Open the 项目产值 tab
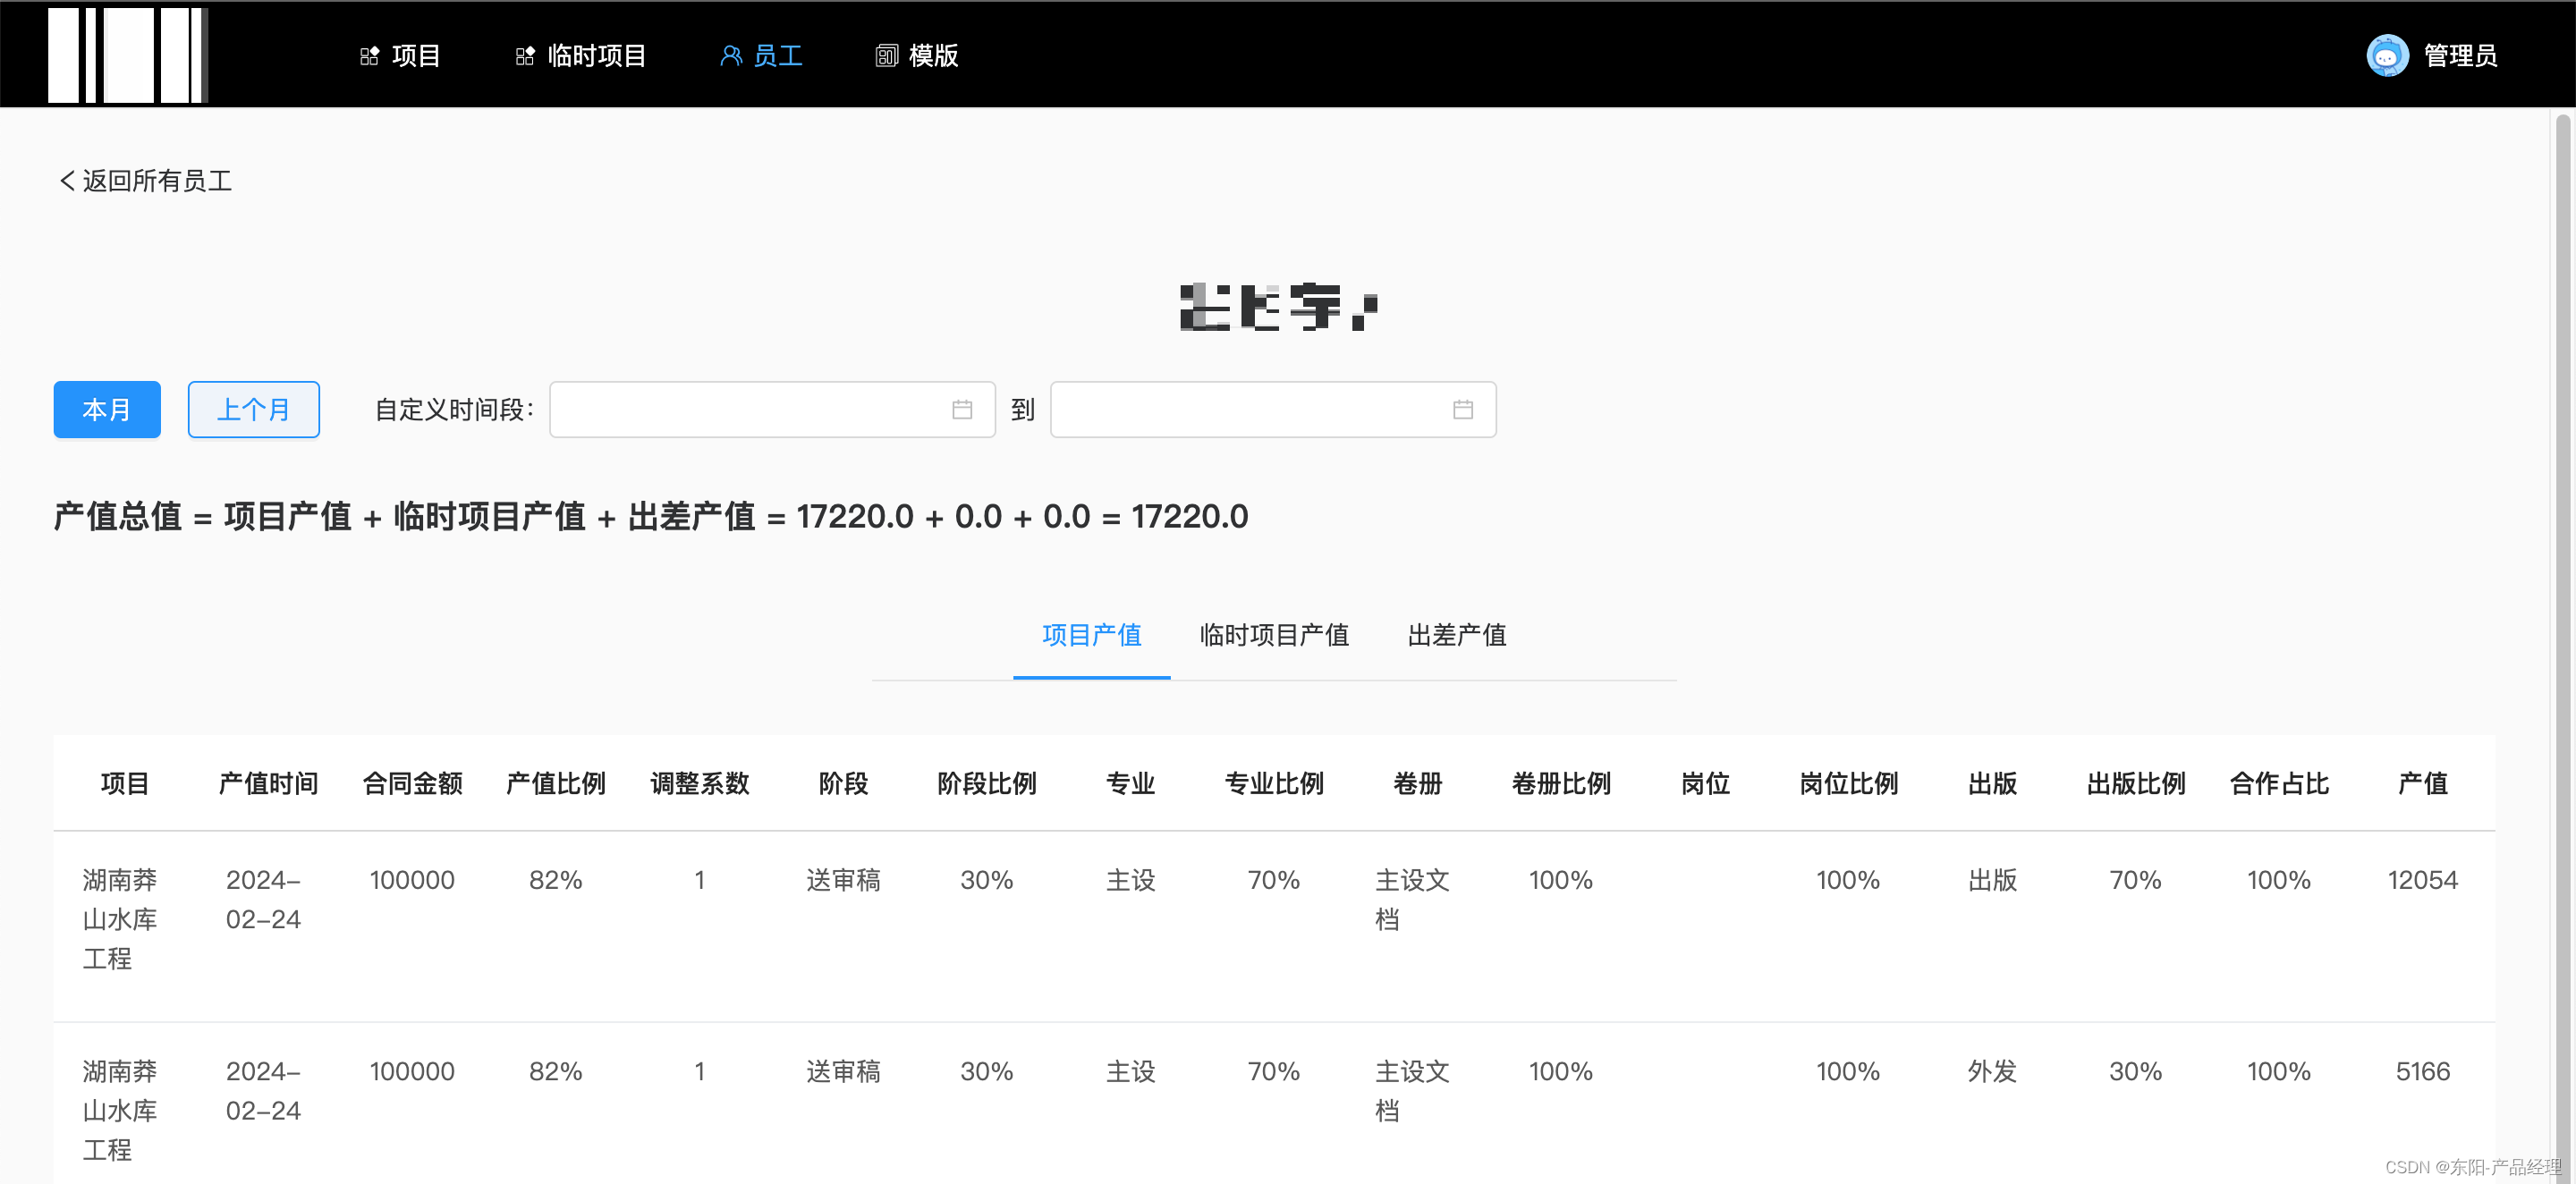This screenshot has width=2576, height=1184. [x=1091, y=635]
